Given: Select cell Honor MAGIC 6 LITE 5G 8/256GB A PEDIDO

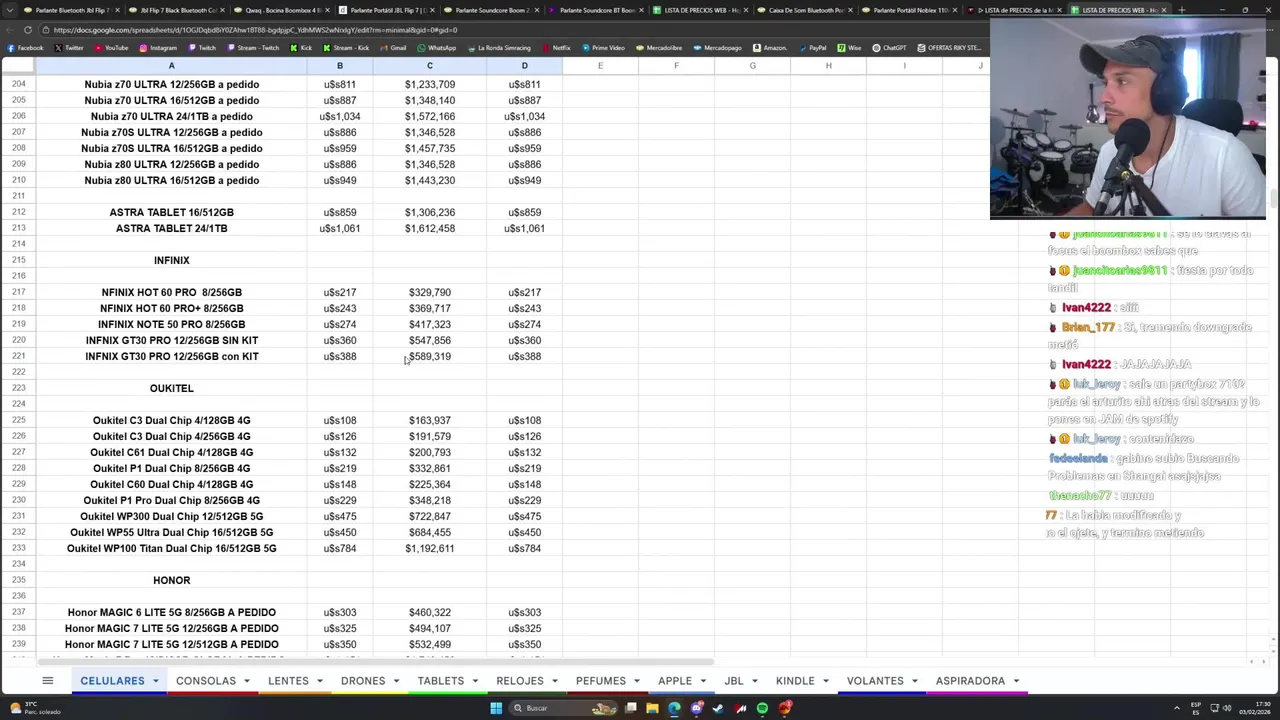Looking at the screenshot, I should (171, 612).
